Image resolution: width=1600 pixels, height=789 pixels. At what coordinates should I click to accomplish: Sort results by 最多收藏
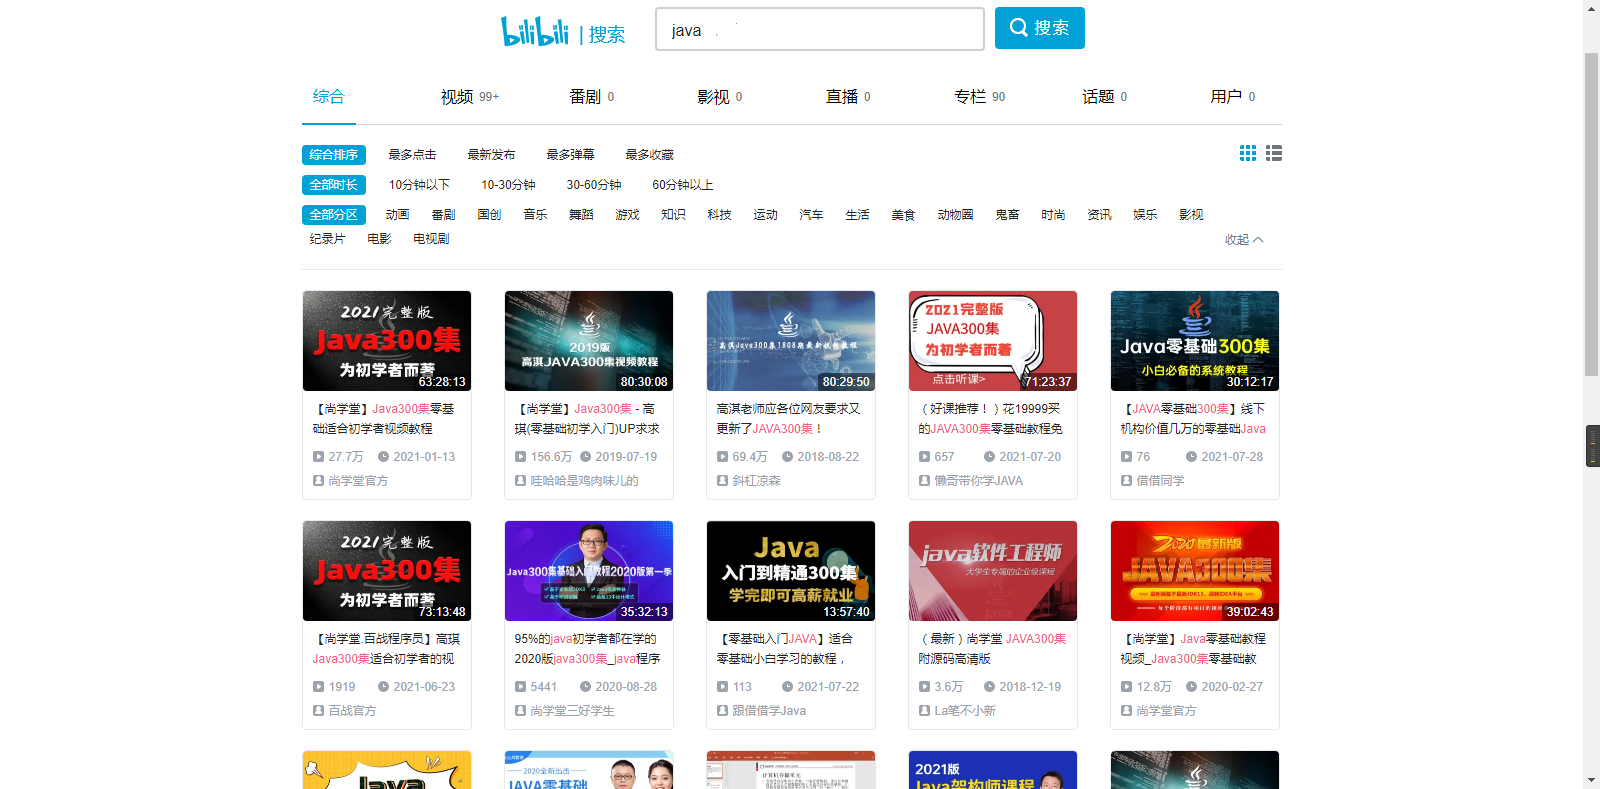pyautogui.click(x=649, y=155)
